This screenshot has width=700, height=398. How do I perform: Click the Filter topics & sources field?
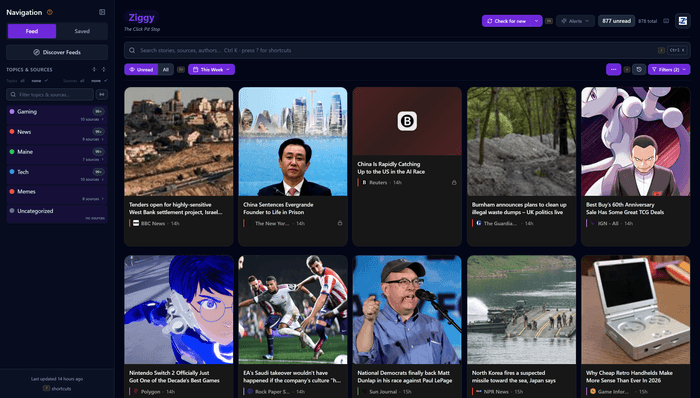pos(50,95)
